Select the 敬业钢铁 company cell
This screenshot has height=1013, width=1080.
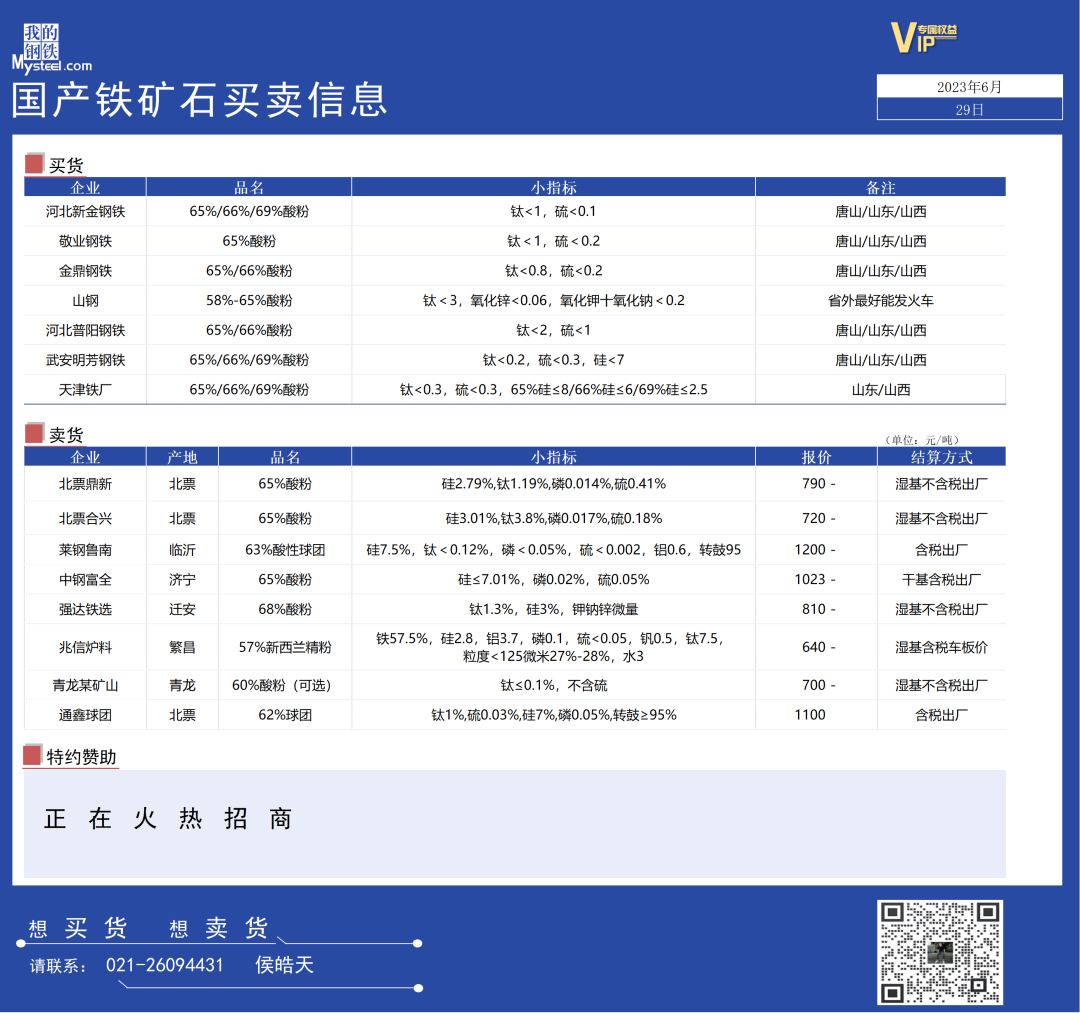85,241
